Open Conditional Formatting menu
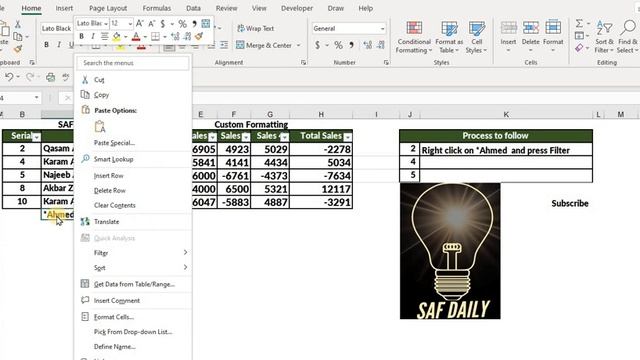The width and height of the screenshot is (640, 360). [414, 37]
